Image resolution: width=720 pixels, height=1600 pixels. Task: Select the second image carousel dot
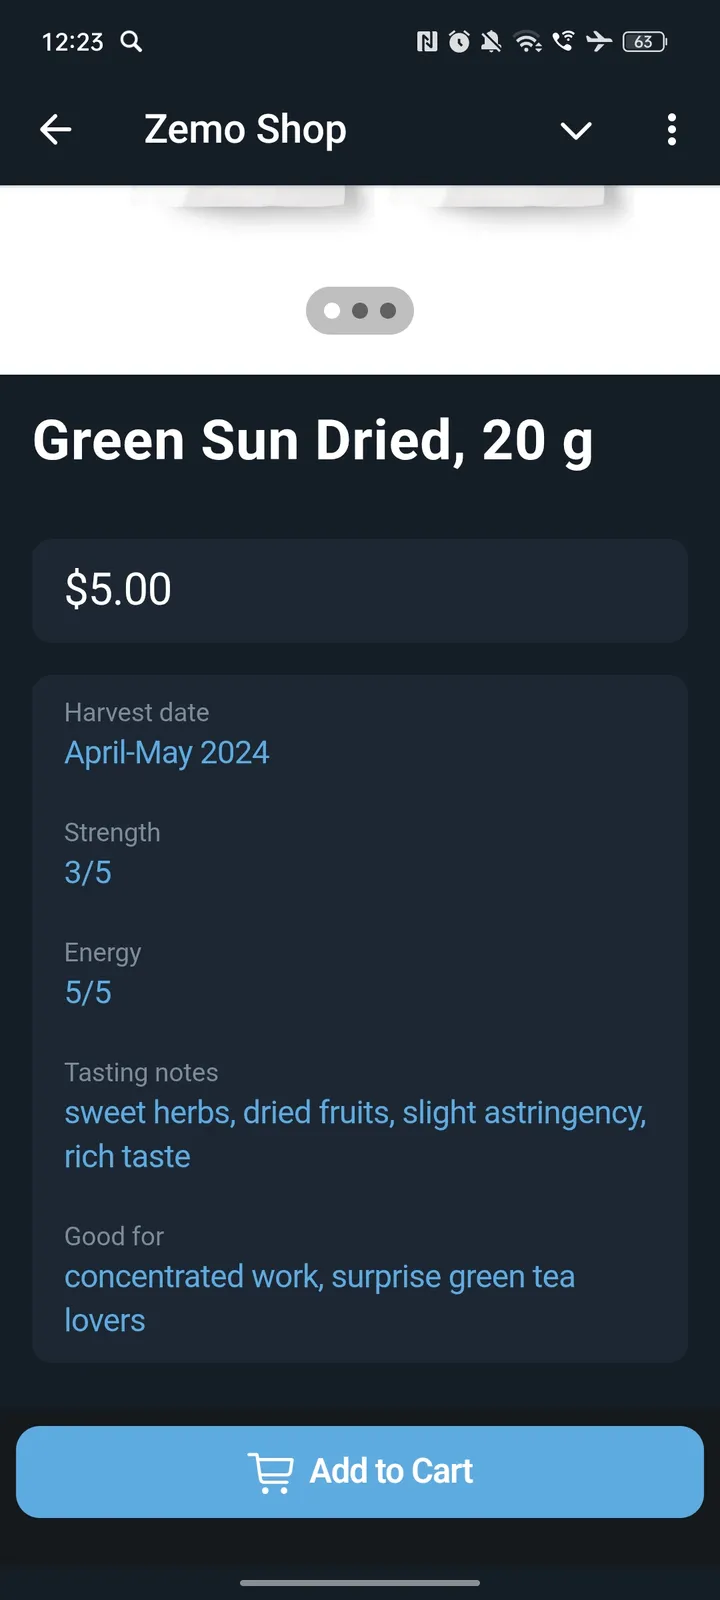coord(360,311)
